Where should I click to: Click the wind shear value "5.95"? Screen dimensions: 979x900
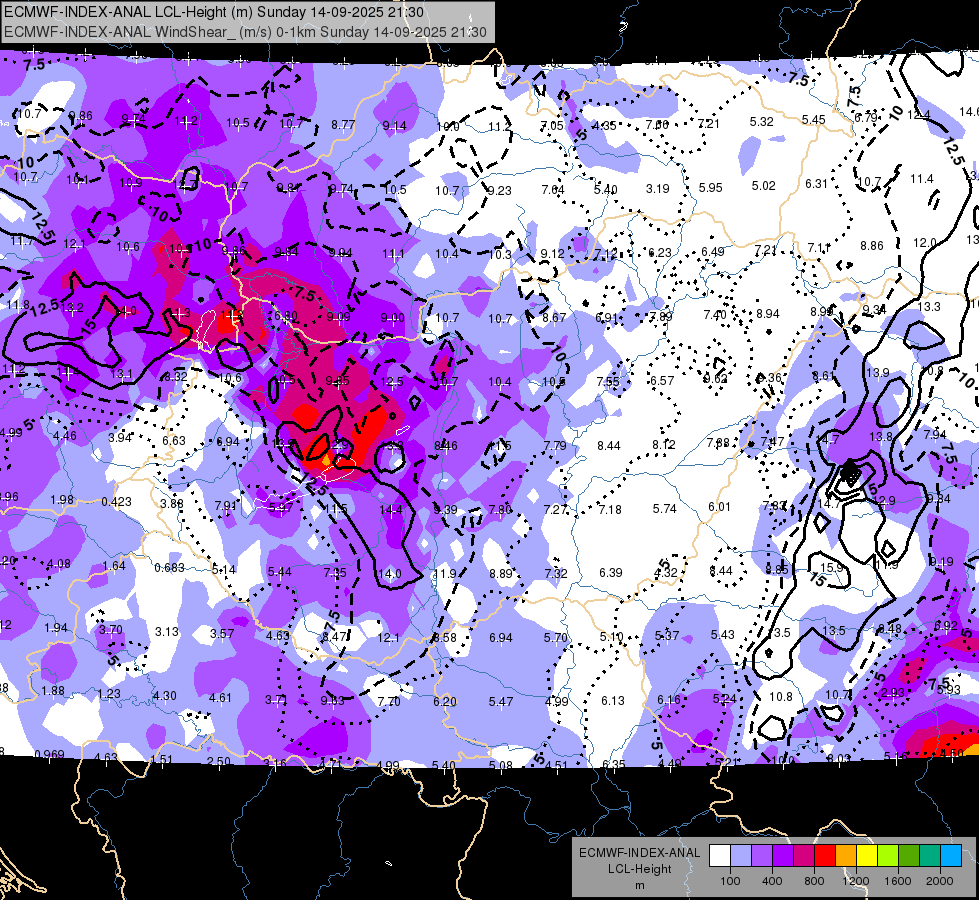pos(711,187)
